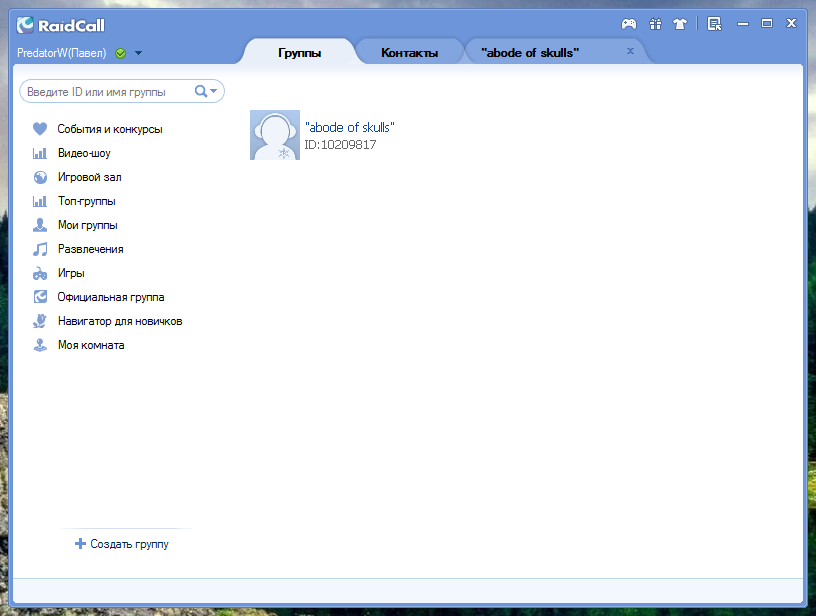Click the joystick icon for Моя комната

(40, 345)
